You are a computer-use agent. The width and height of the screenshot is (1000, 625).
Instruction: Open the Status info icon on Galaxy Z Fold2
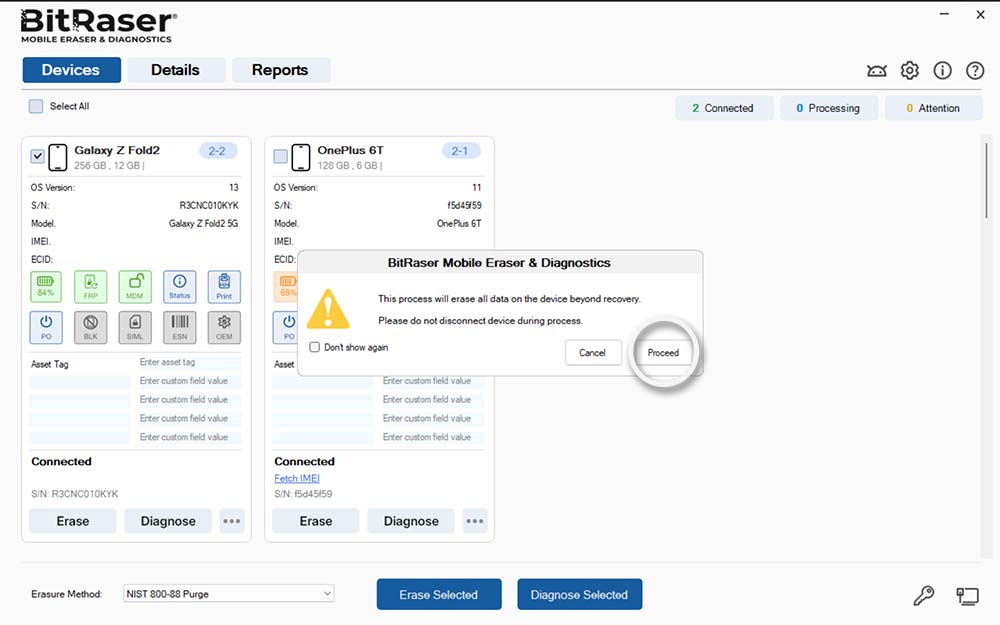(180, 286)
